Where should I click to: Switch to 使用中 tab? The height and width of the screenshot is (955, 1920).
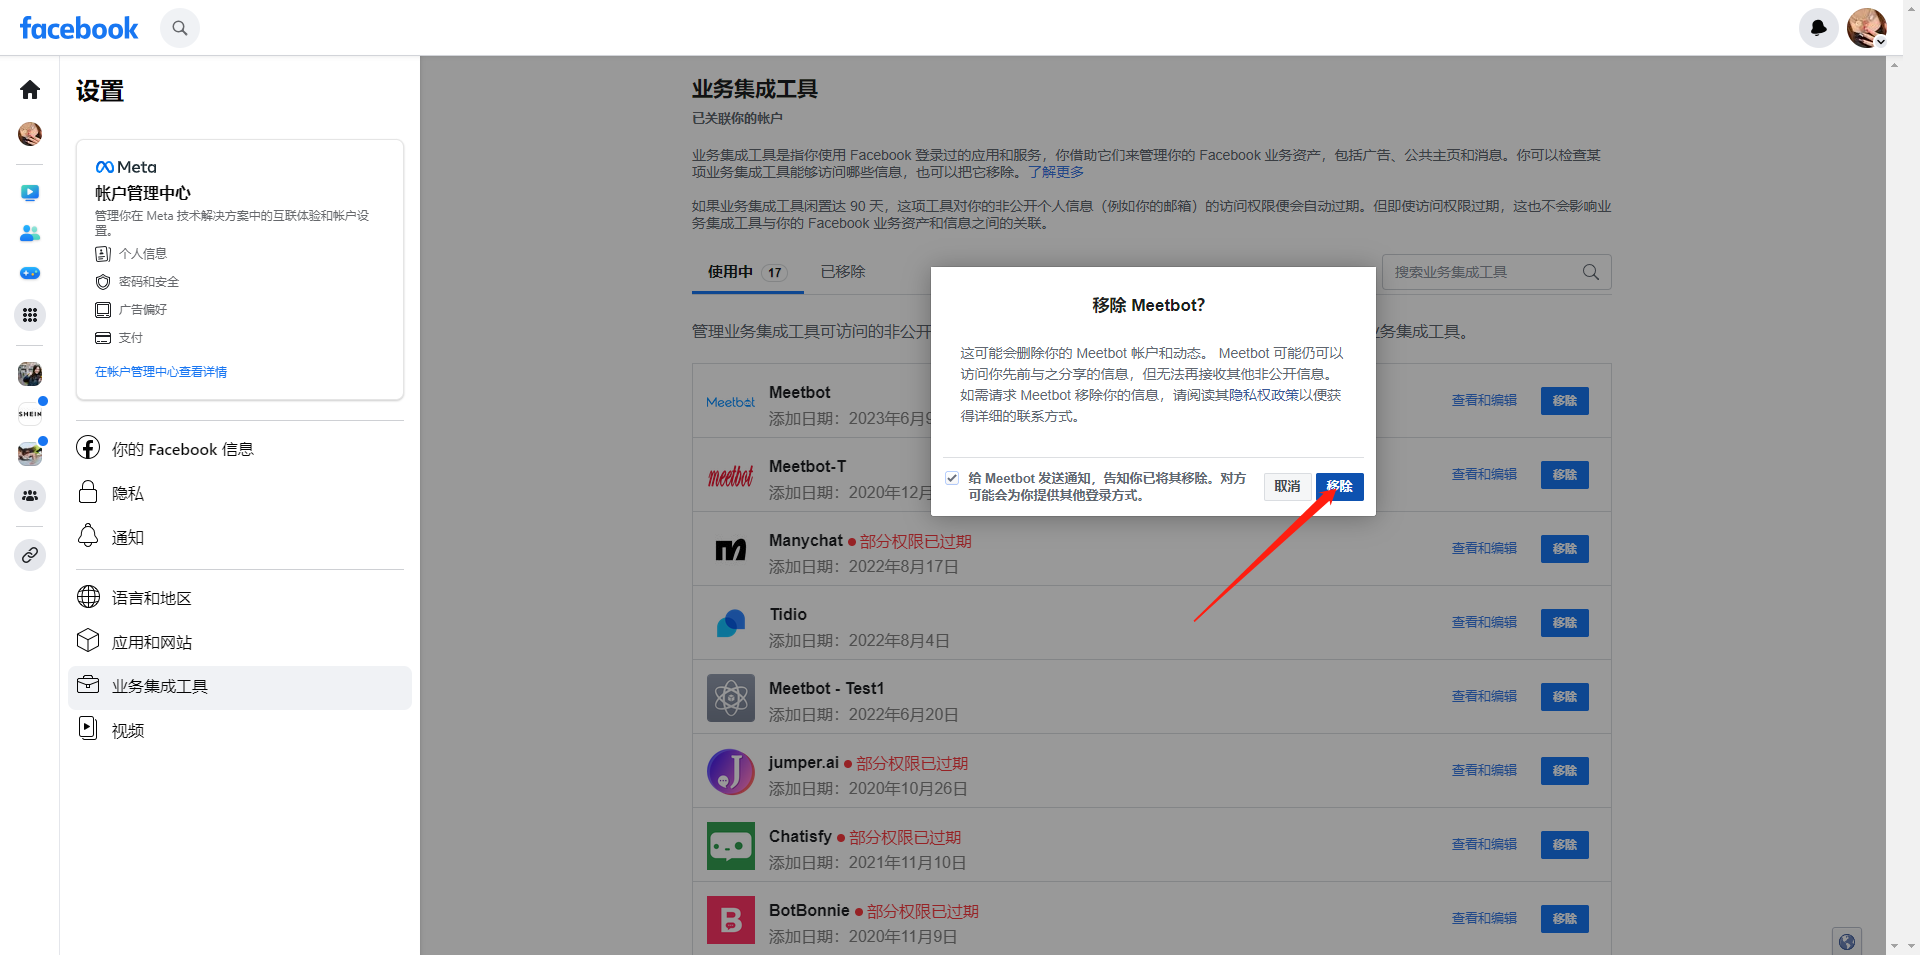point(748,272)
